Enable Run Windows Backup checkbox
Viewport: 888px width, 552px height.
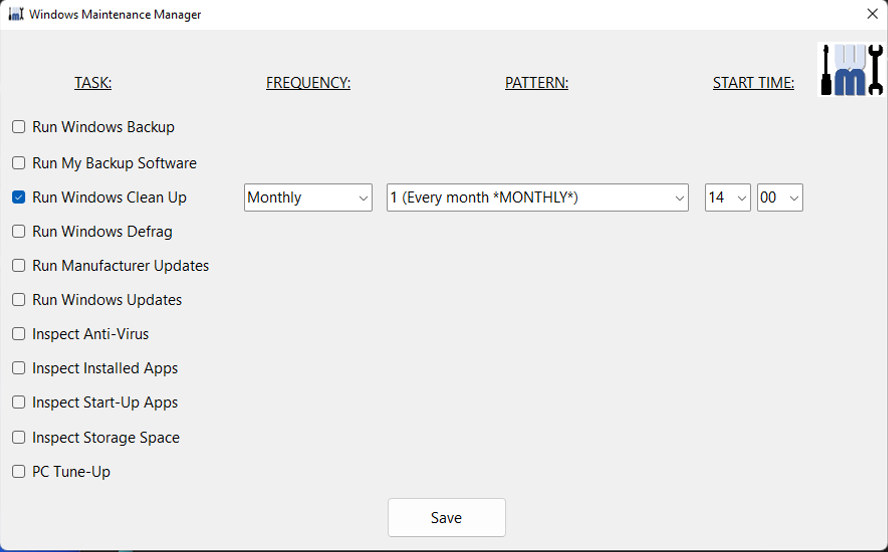(x=19, y=127)
